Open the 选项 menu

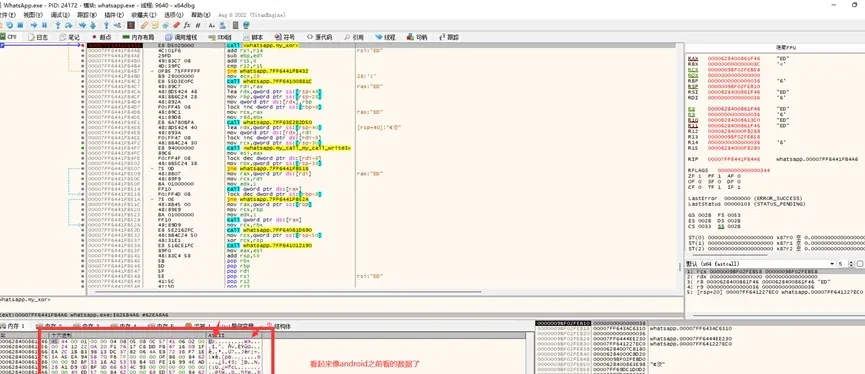click(x=174, y=15)
